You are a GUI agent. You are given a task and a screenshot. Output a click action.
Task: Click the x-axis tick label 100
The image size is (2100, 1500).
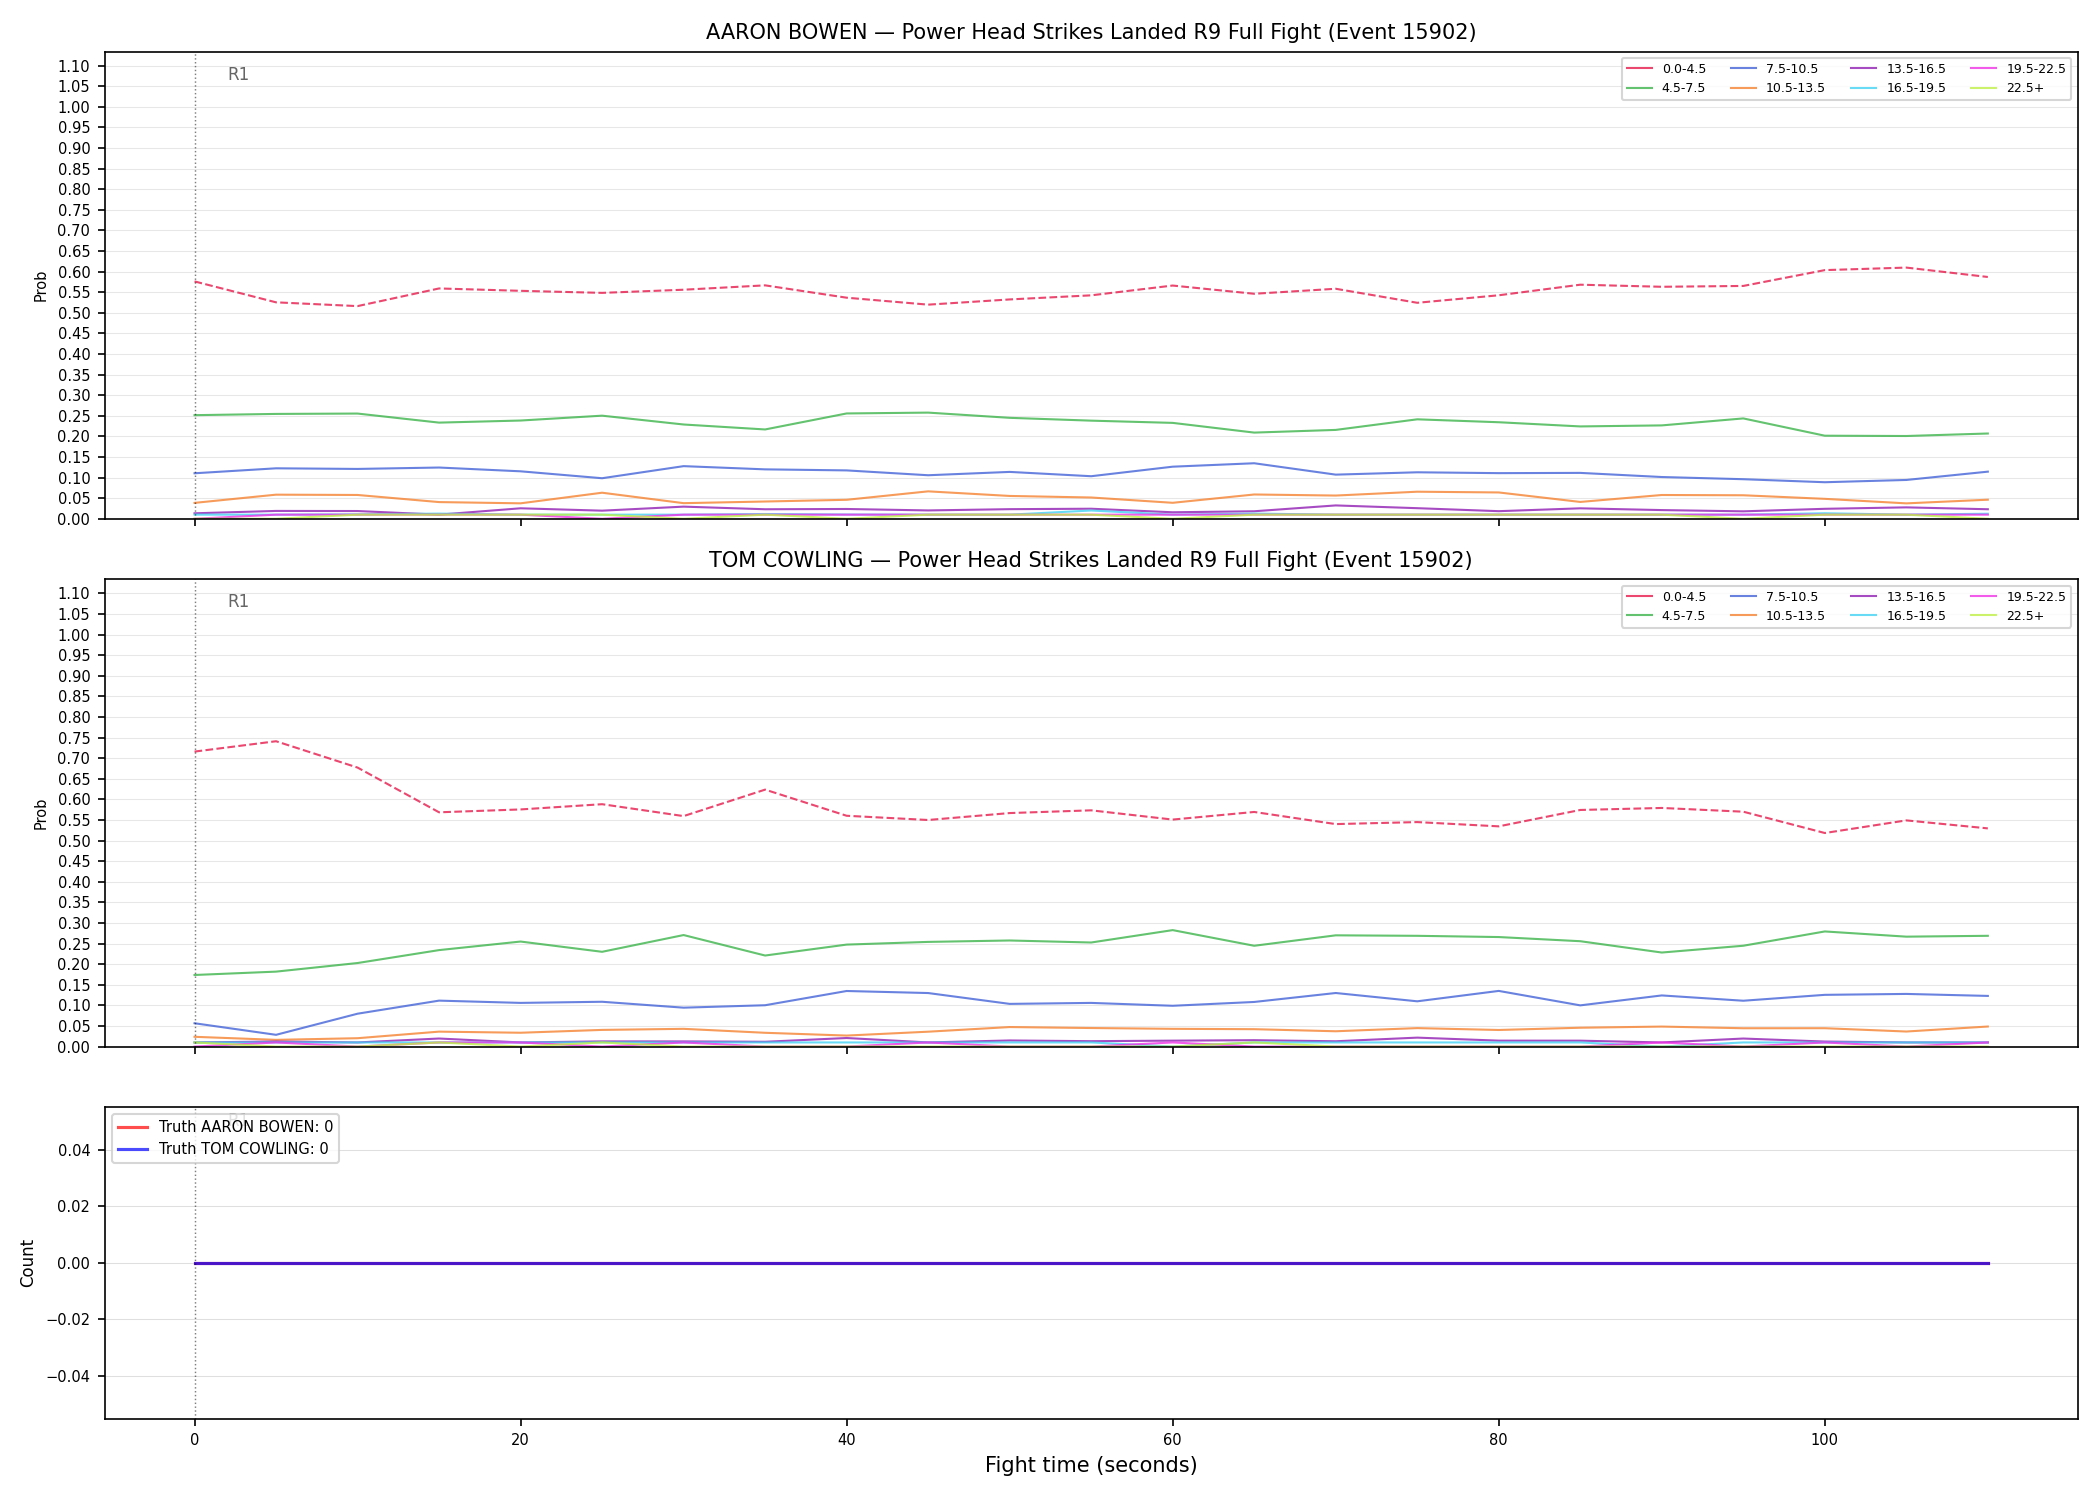pos(1824,1440)
